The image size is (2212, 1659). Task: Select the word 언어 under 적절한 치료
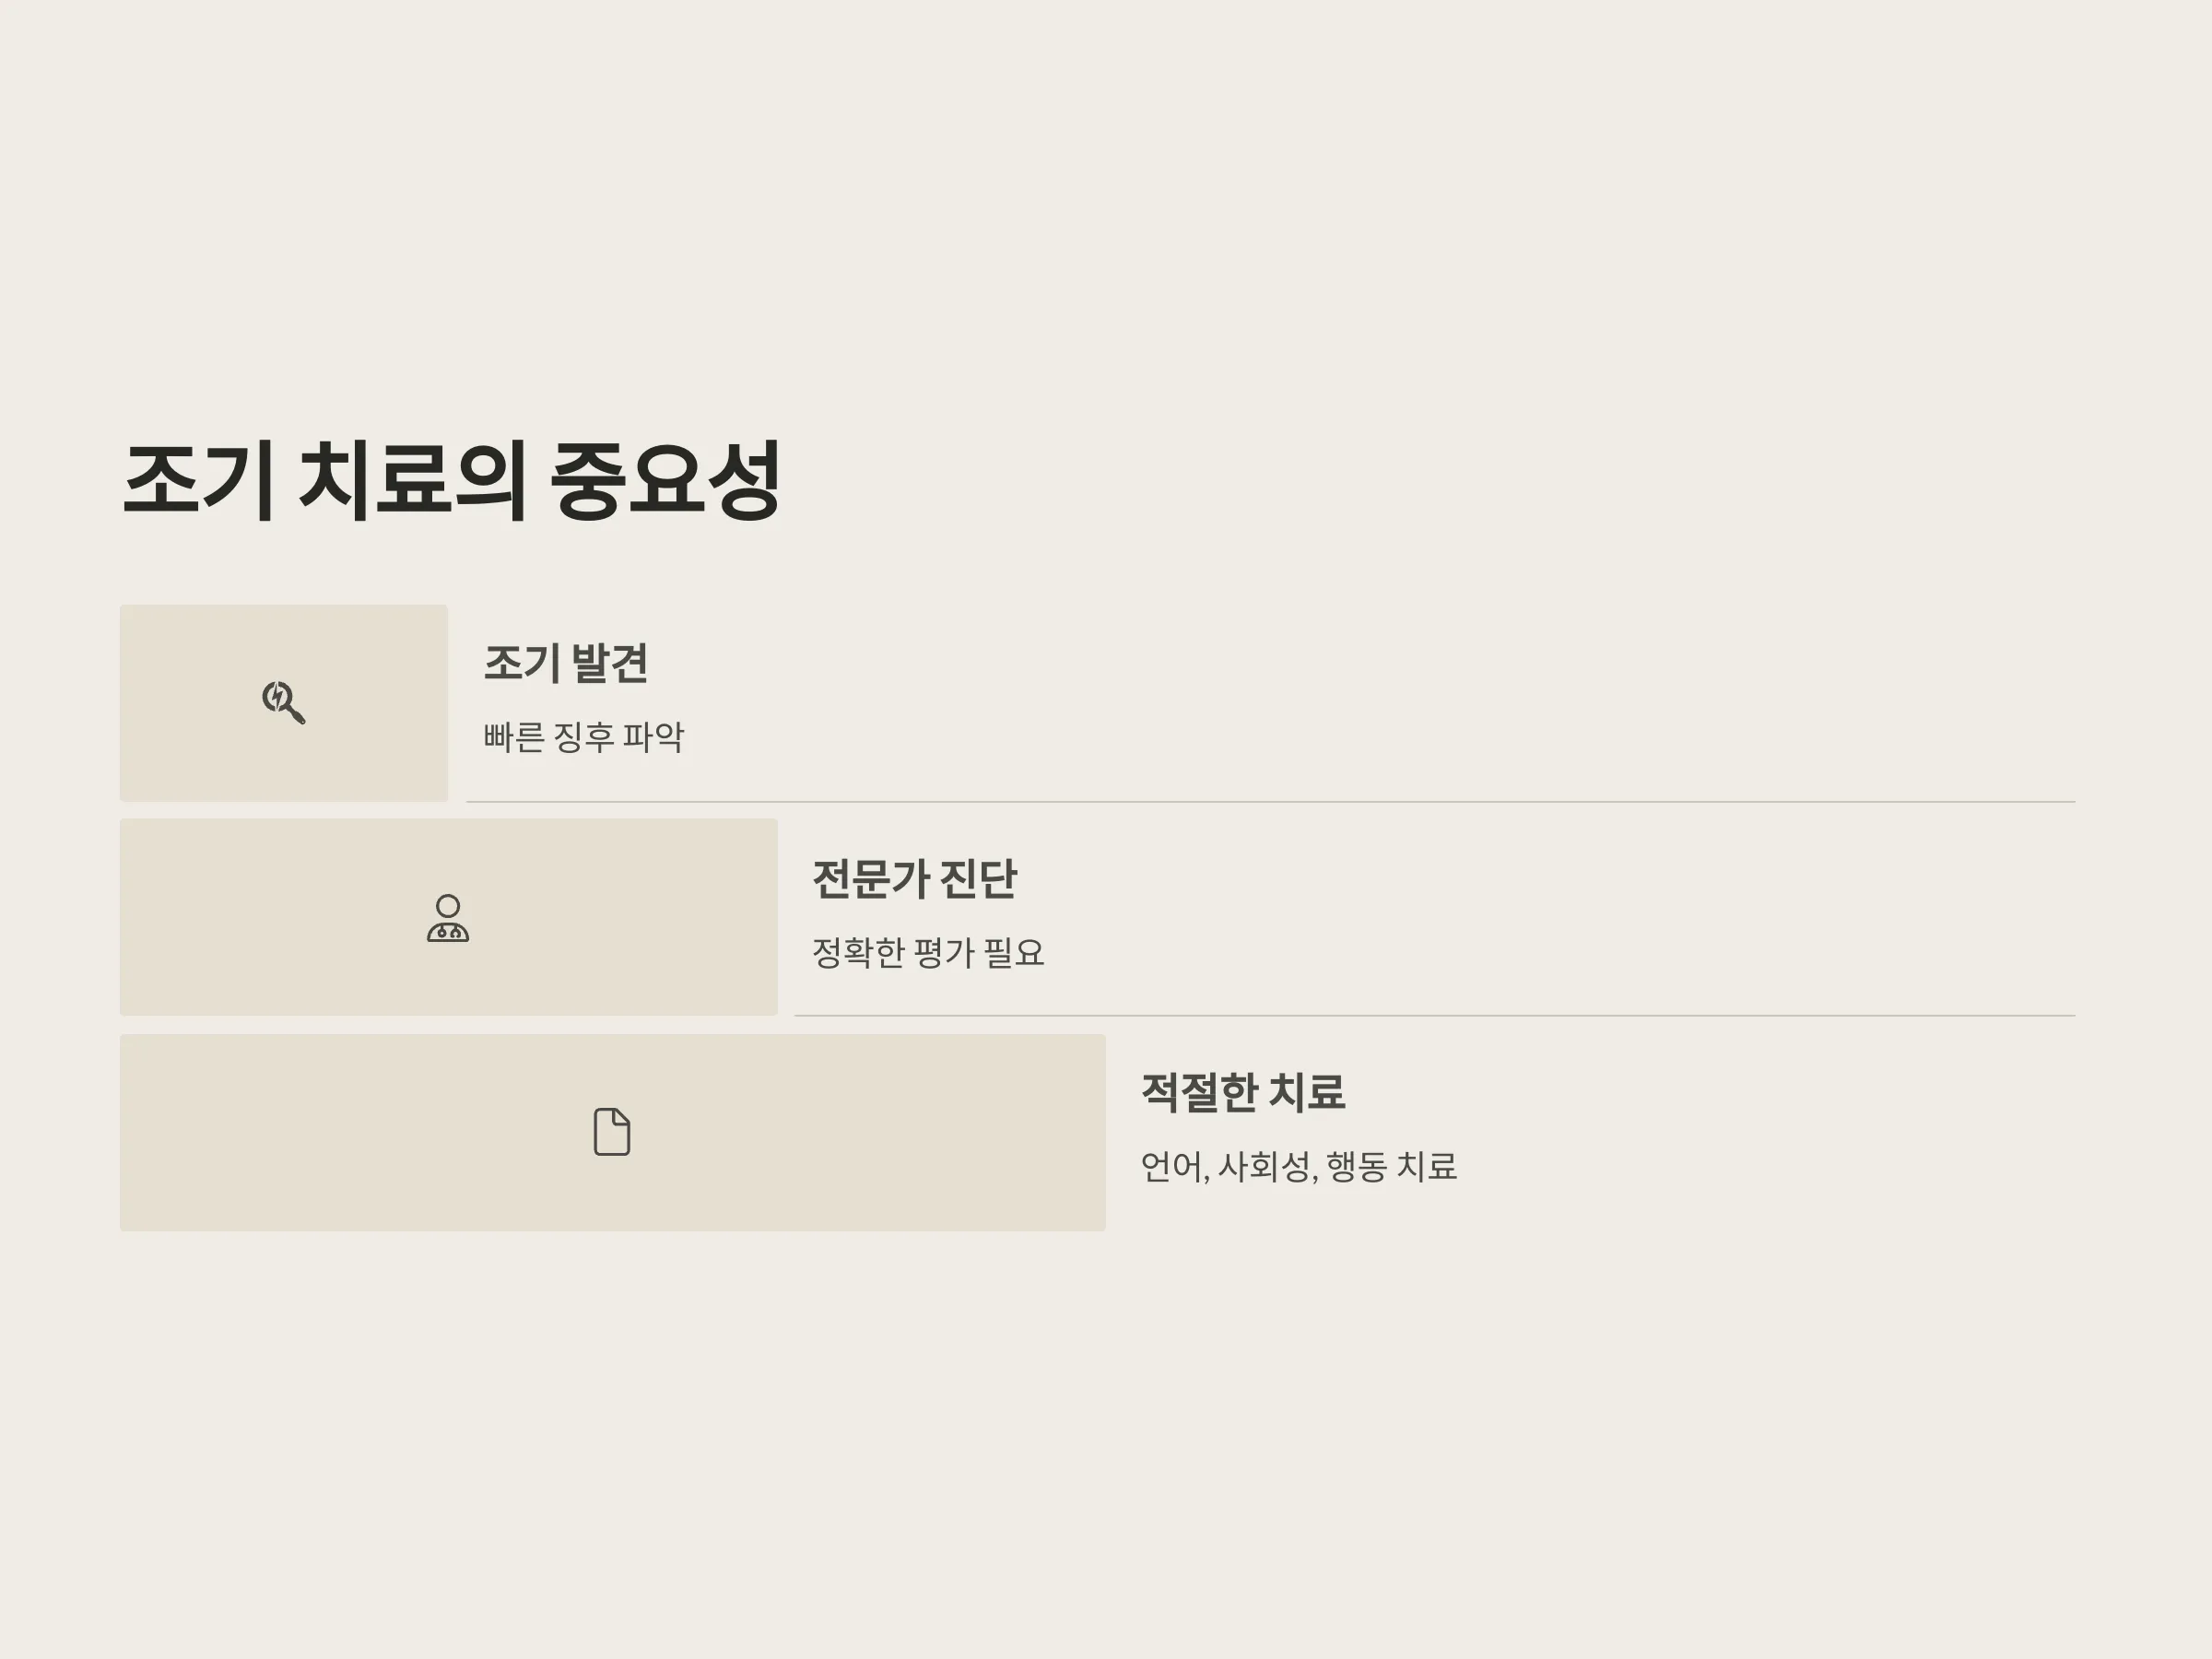pos(1172,1166)
